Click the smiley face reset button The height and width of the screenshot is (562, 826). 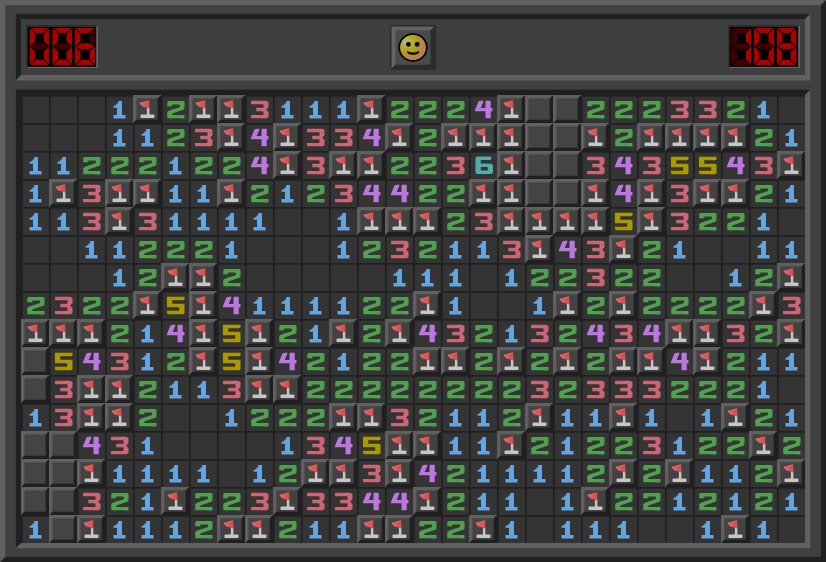click(x=412, y=47)
